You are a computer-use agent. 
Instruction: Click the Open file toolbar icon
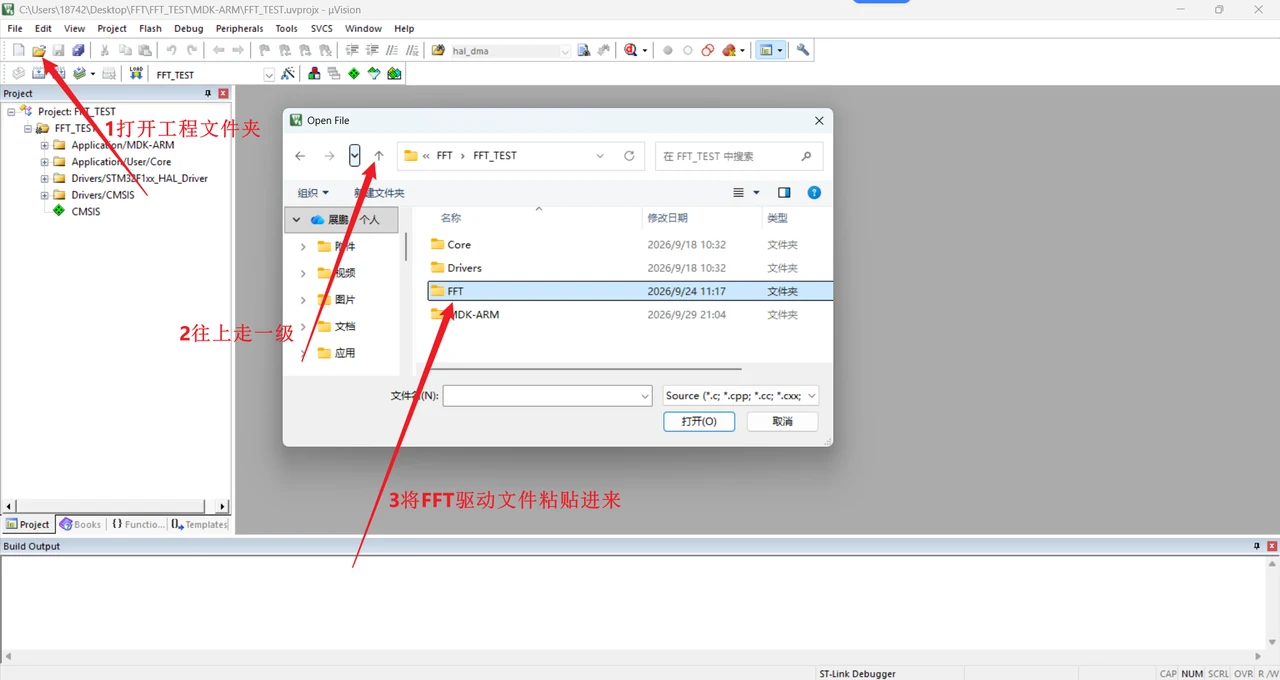[x=39, y=50]
